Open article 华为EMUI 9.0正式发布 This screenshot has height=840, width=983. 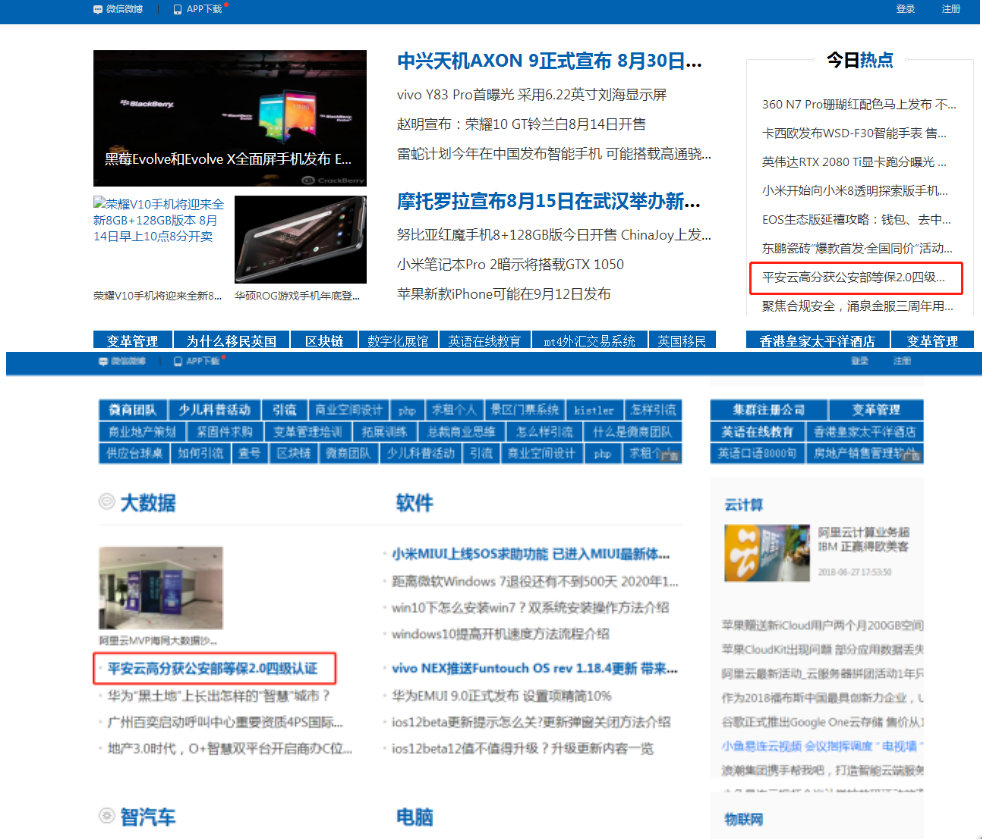[x=502, y=696]
